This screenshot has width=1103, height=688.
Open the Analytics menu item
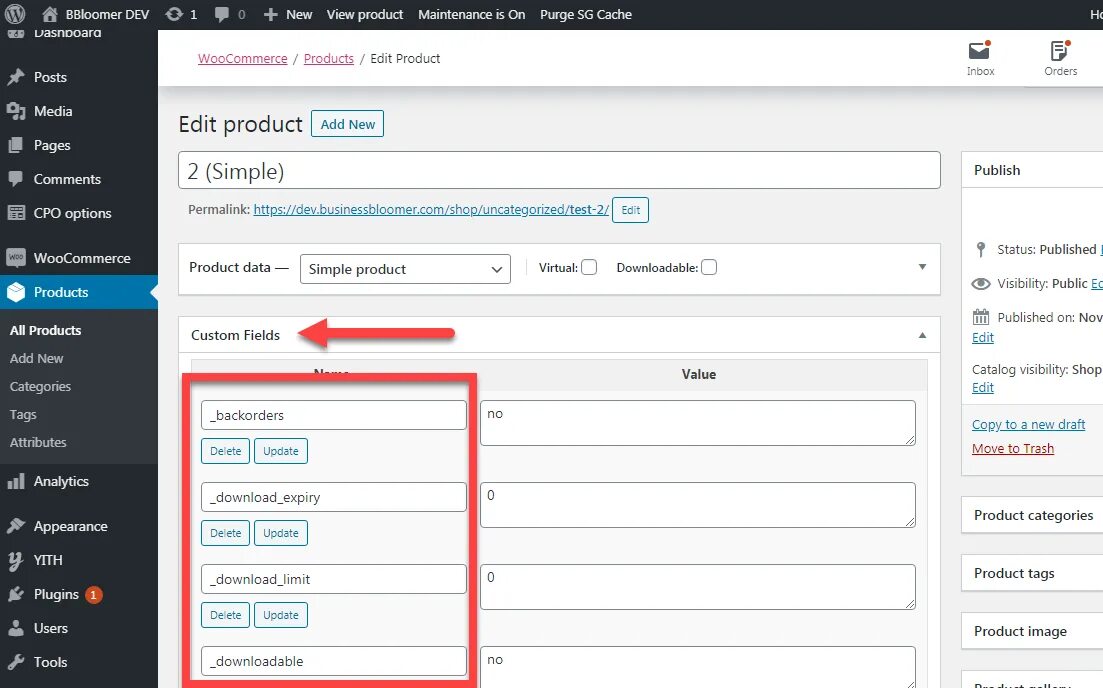pos(61,481)
